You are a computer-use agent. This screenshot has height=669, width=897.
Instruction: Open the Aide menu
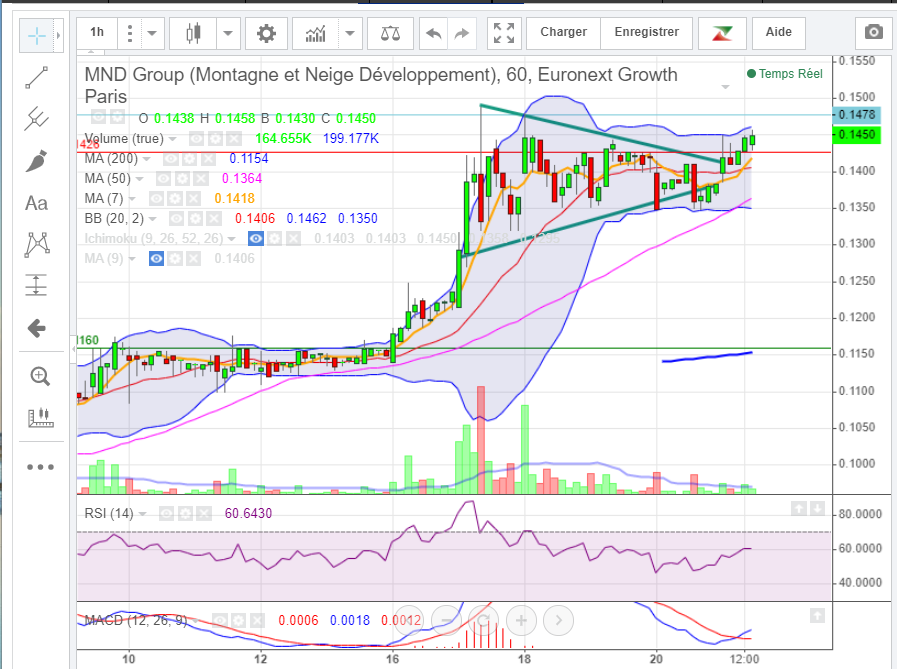click(779, 32)
